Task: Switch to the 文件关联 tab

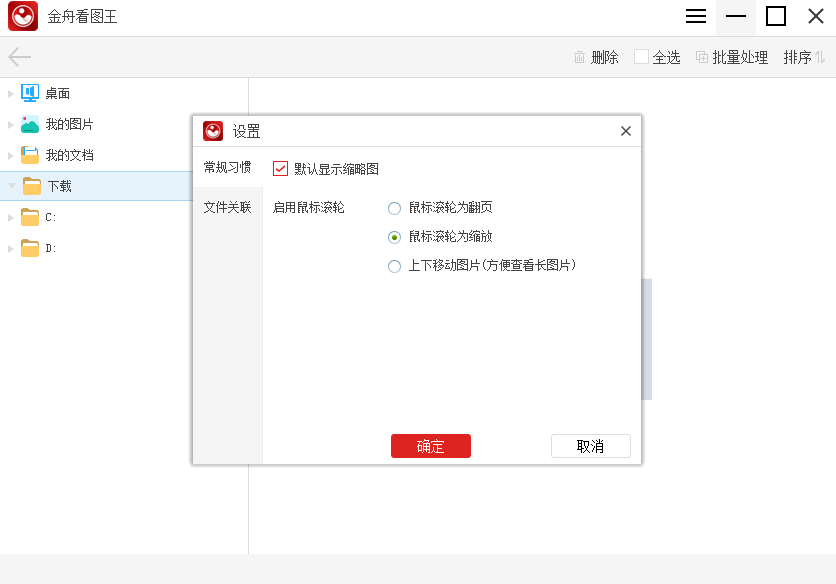Action: 228,207
